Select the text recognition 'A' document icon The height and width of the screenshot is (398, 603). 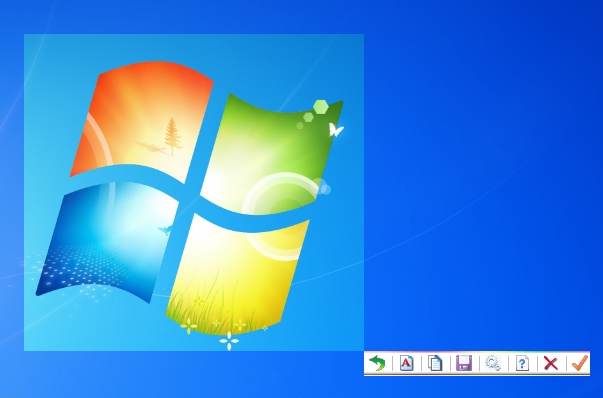pos(406,363)
